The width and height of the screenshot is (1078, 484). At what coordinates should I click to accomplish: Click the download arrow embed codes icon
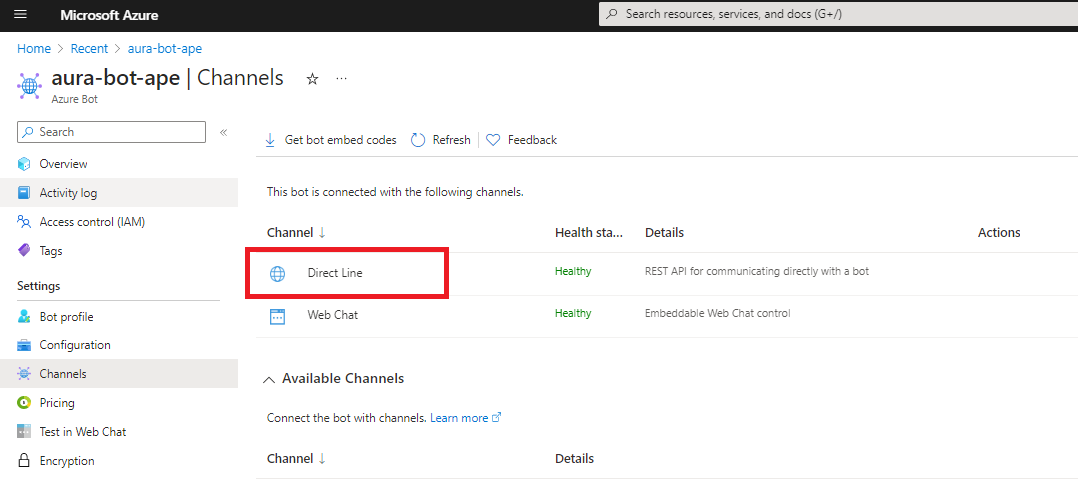[x=270, y=140]
